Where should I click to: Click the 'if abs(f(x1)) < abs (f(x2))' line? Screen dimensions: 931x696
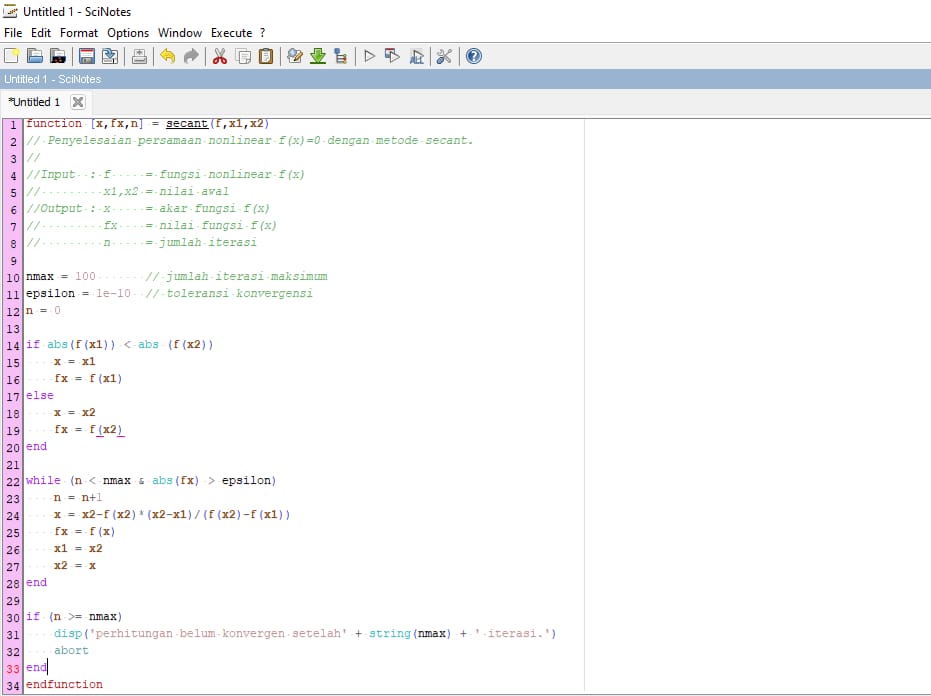(x=119, y=344)
